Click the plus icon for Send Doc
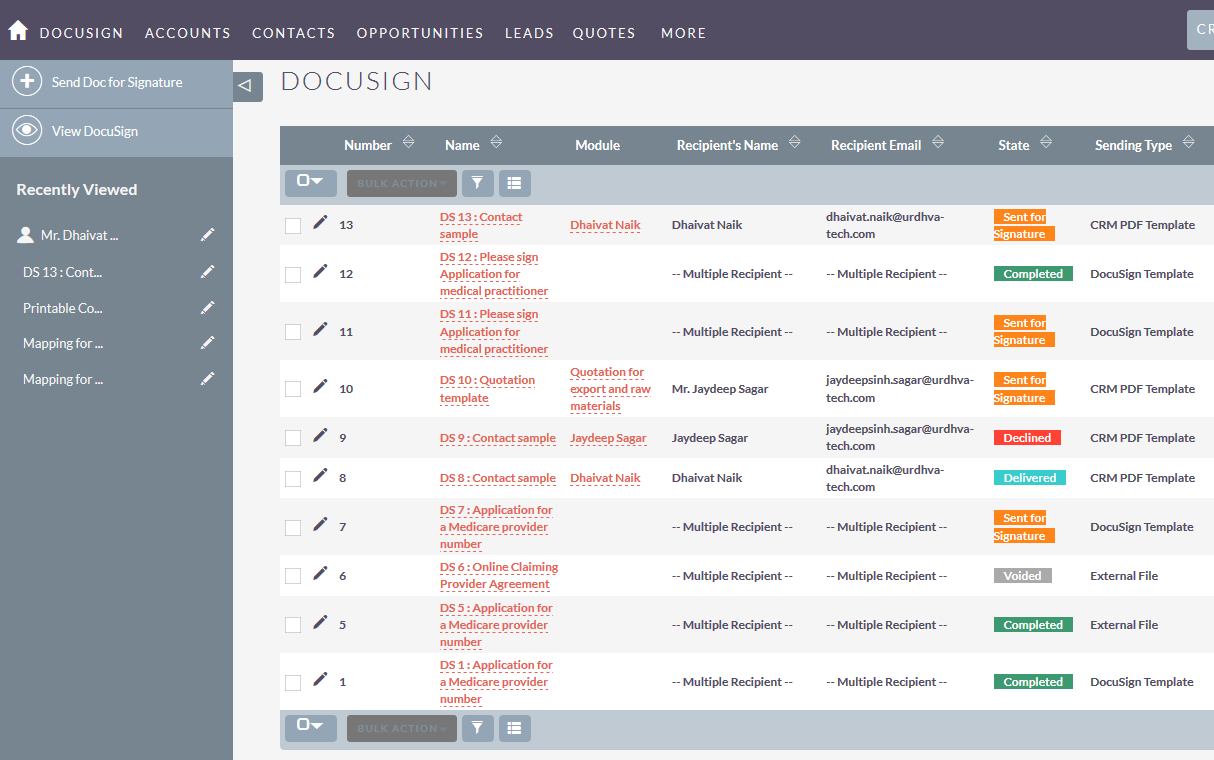1214x760 pixels. (x=27, y=82)
